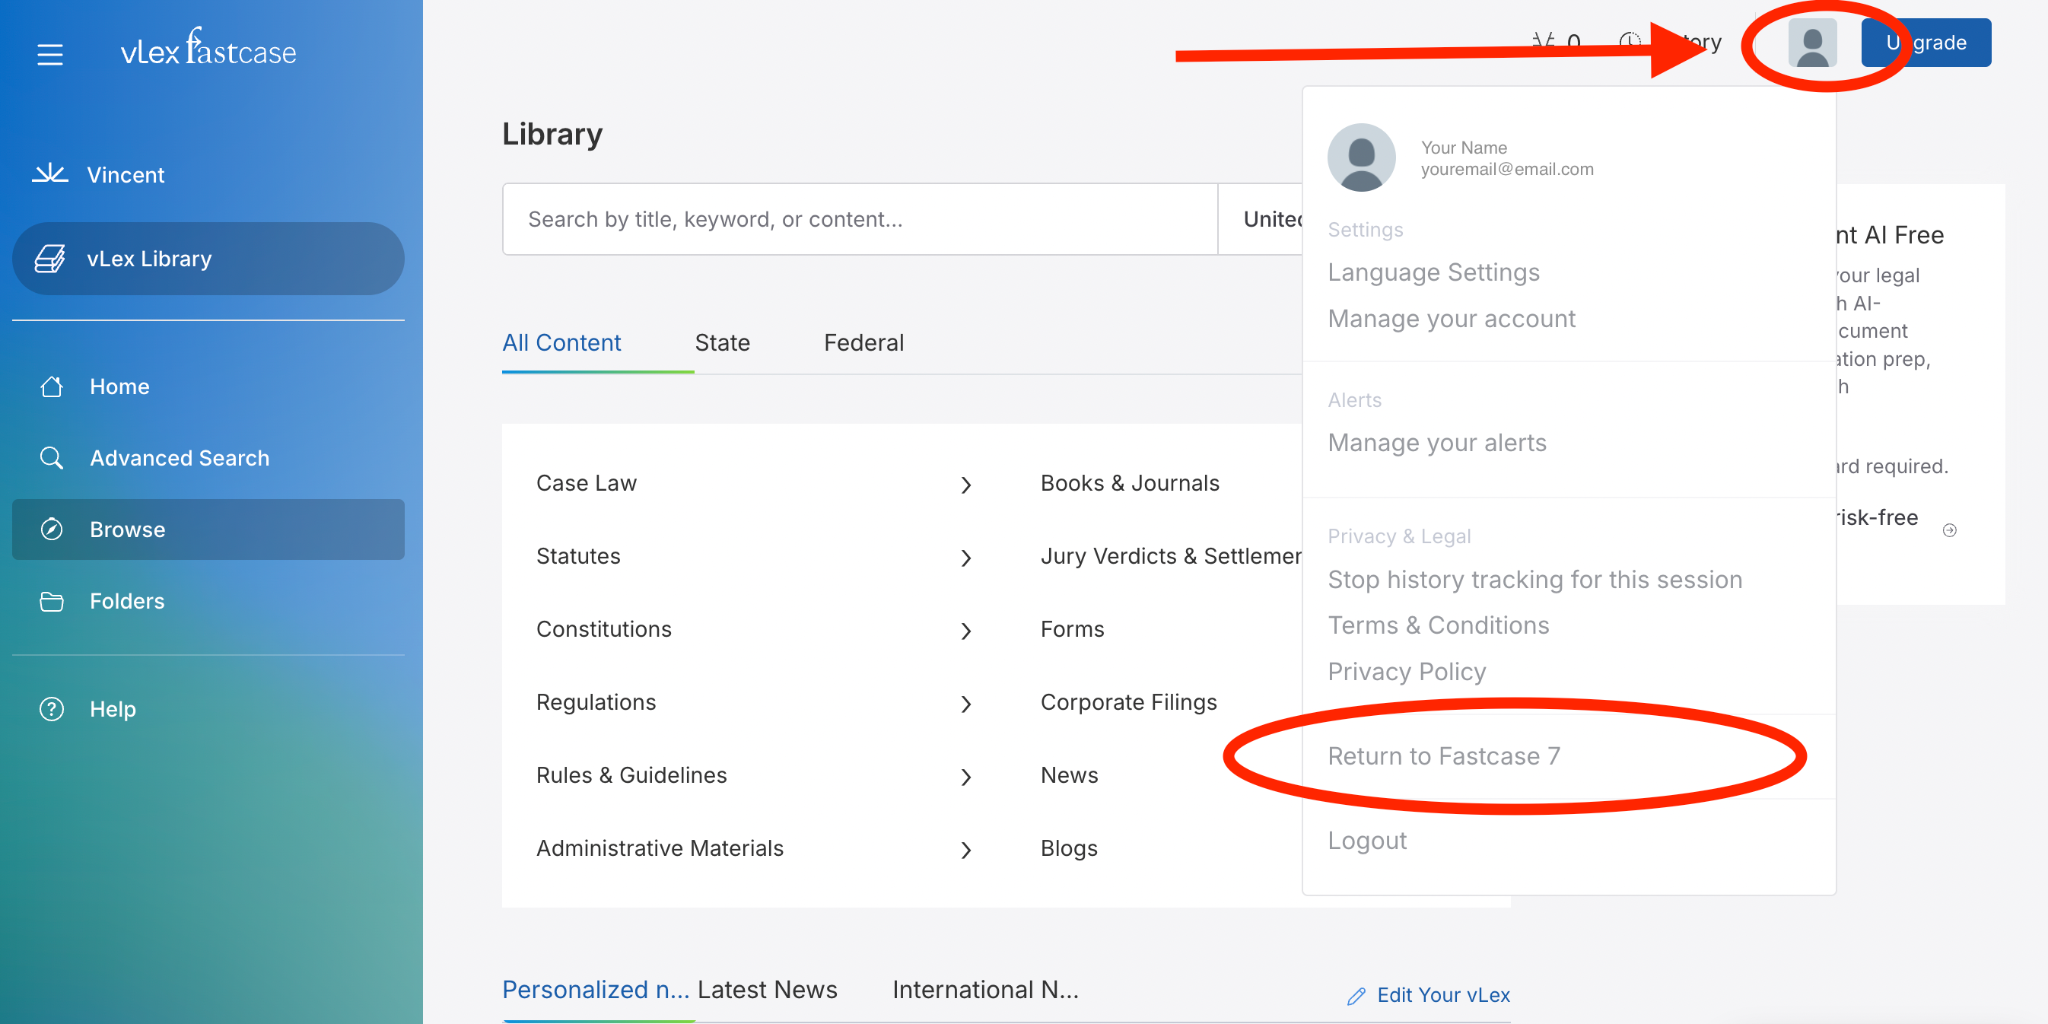This screenshot has height=1024, width=2048.
Task: Open the Administrative Materials category
Action: coord(660,848)
